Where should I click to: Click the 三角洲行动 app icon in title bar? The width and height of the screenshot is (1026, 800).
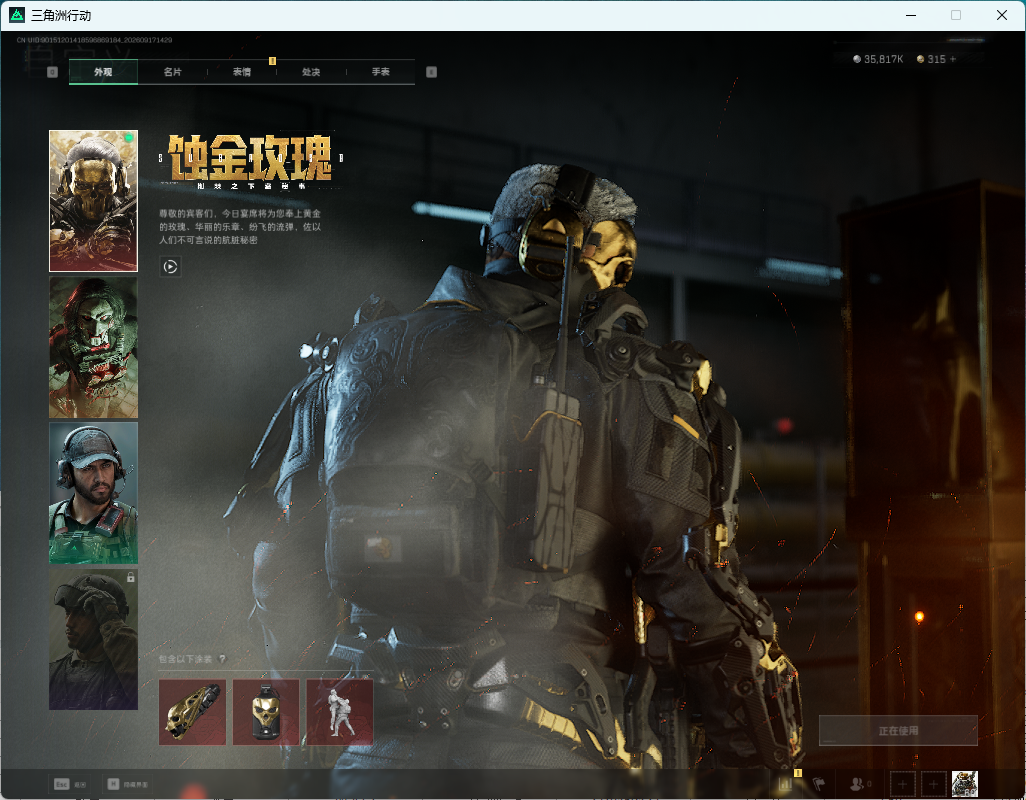click(x=16, y=15)
